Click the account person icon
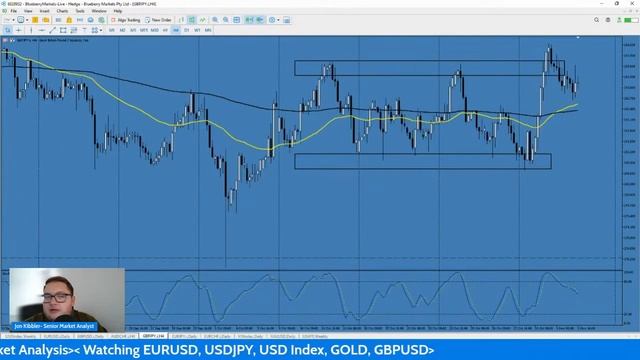The height and width of the screenshot is (360, 640). [619, 20]
